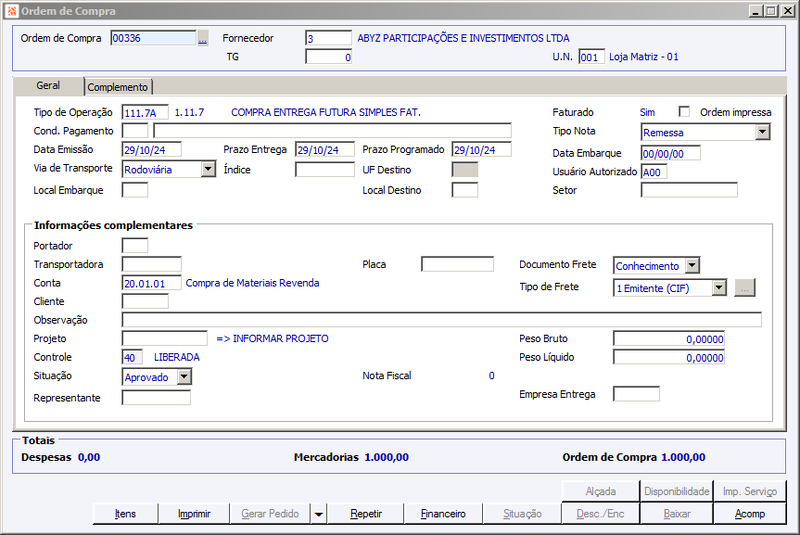Click the Imprimir button
The image size is (800, 535).
(x=194, y=514)
